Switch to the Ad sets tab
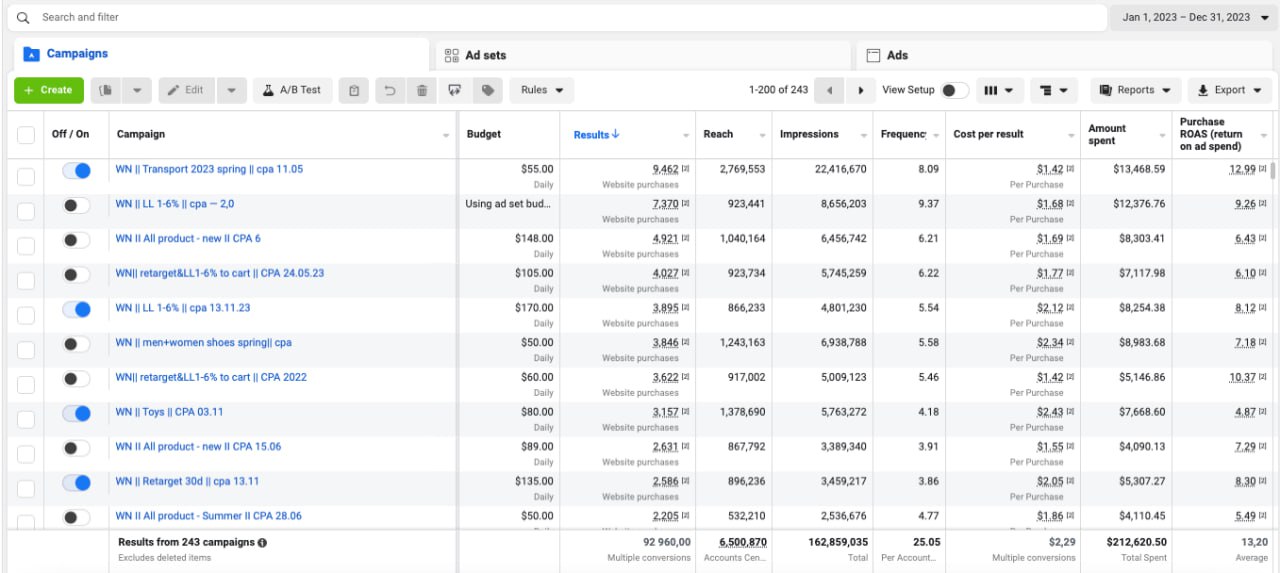The image size is (1280, 573). (486, 55)
